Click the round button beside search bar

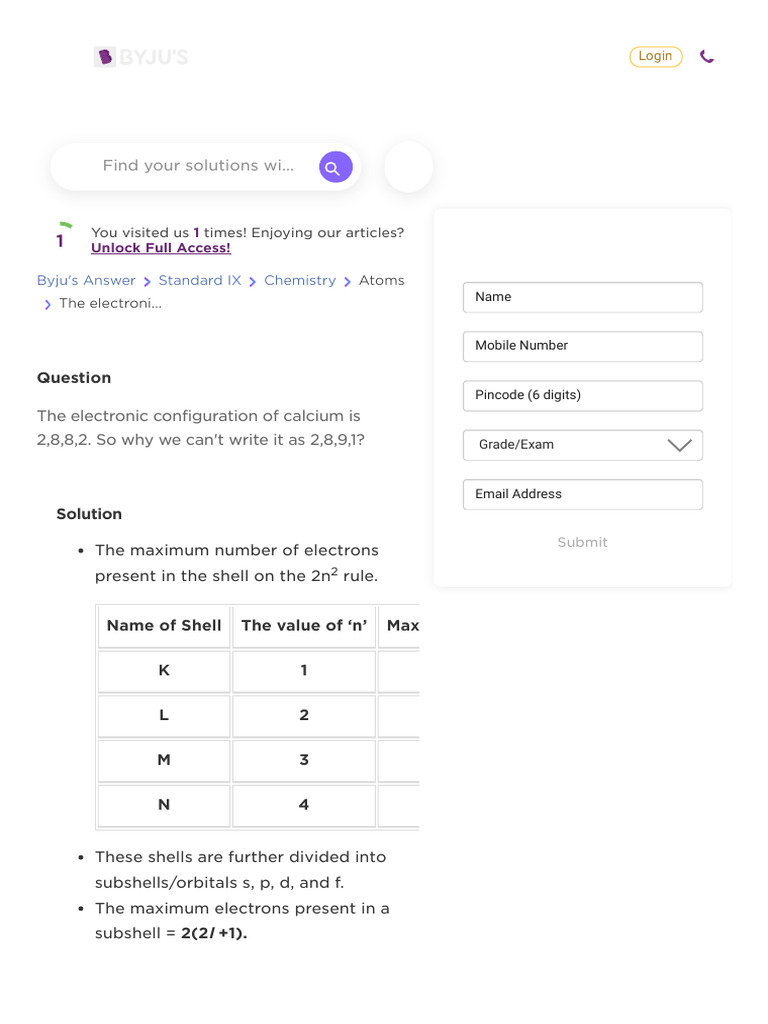tap(408, 167)
